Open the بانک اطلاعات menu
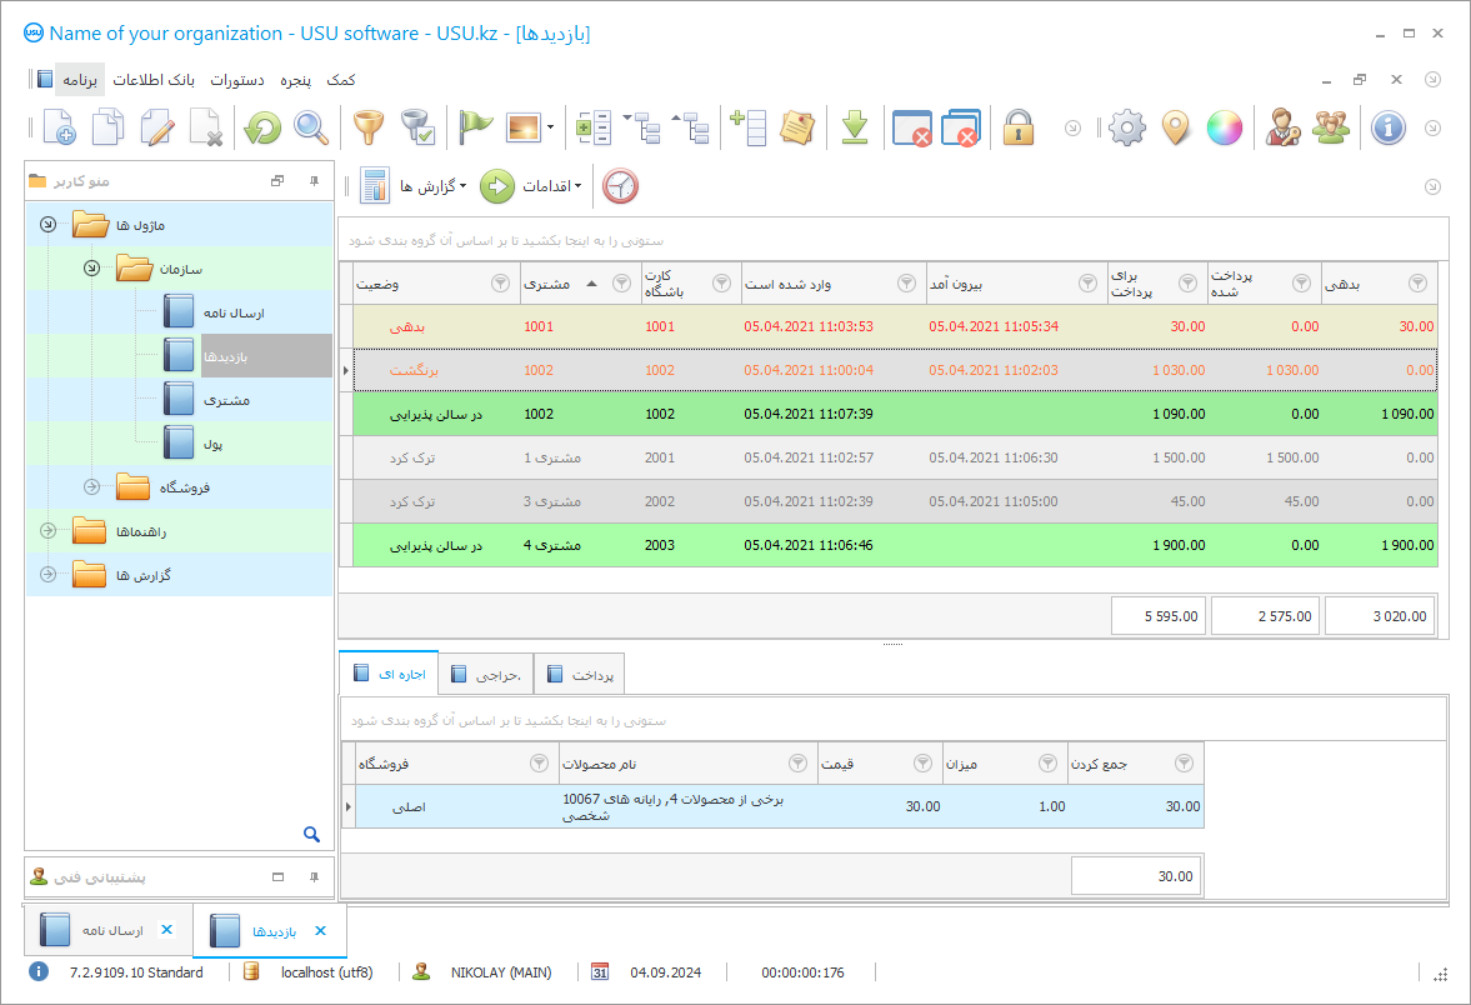The height and width of the screenshot is (1005, 1471). [153, 80]
